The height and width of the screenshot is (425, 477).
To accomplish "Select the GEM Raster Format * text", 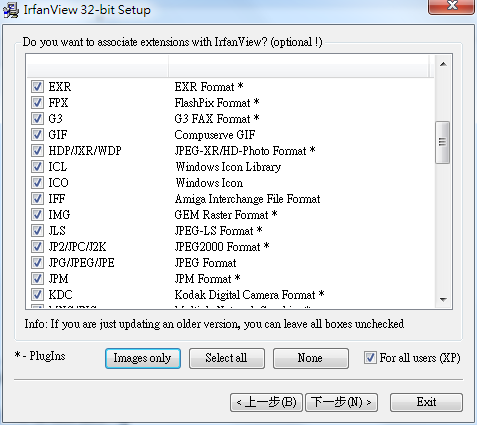I will 226,215.
